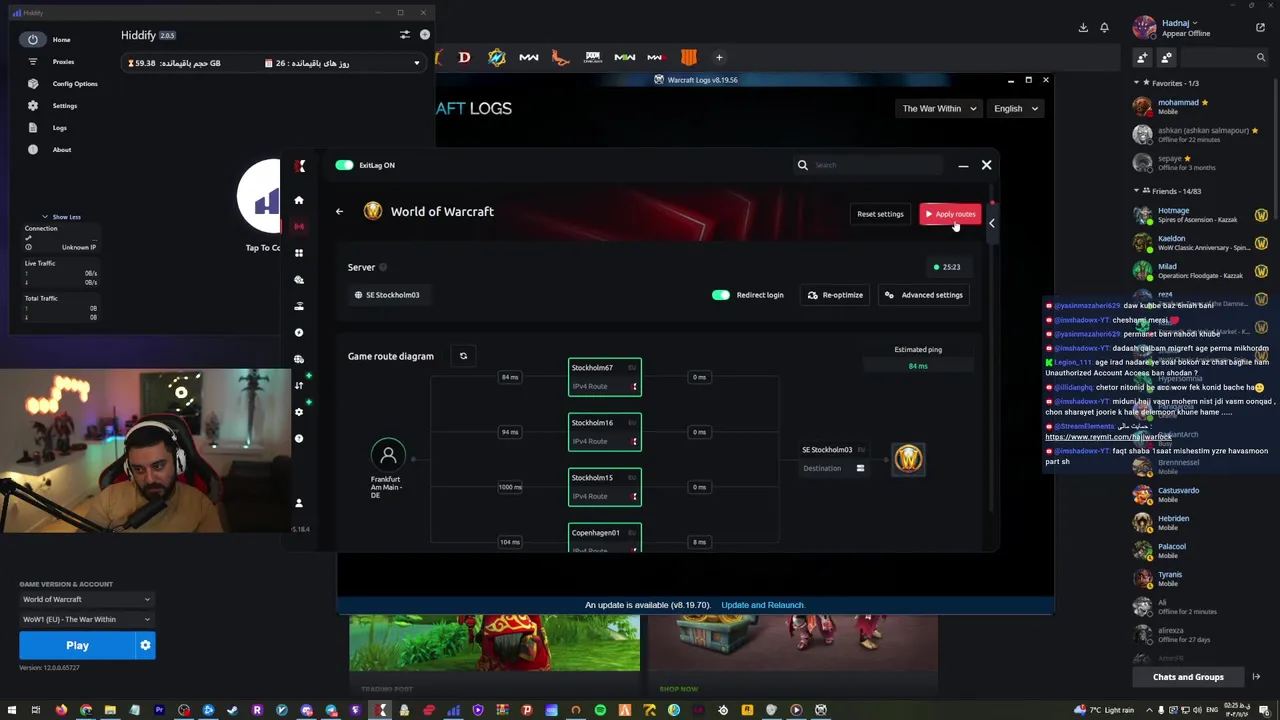This screenshot has width=1280, height=720.
Task: Open Advanced settings in ExitLag
Action: click(x=924, y=295)
